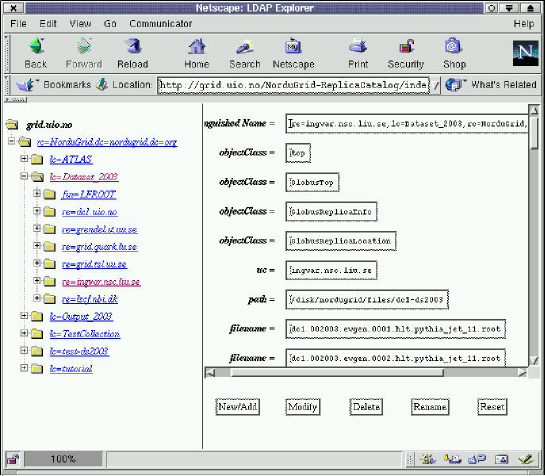The width and height of the screenshot is (545, 476).
Task: Open the View menu
Action: (x=80, y=24)
